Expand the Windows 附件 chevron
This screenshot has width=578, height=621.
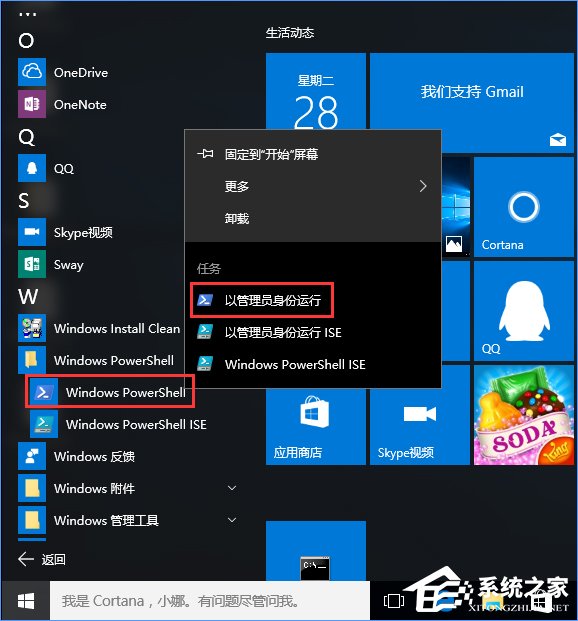232,488
